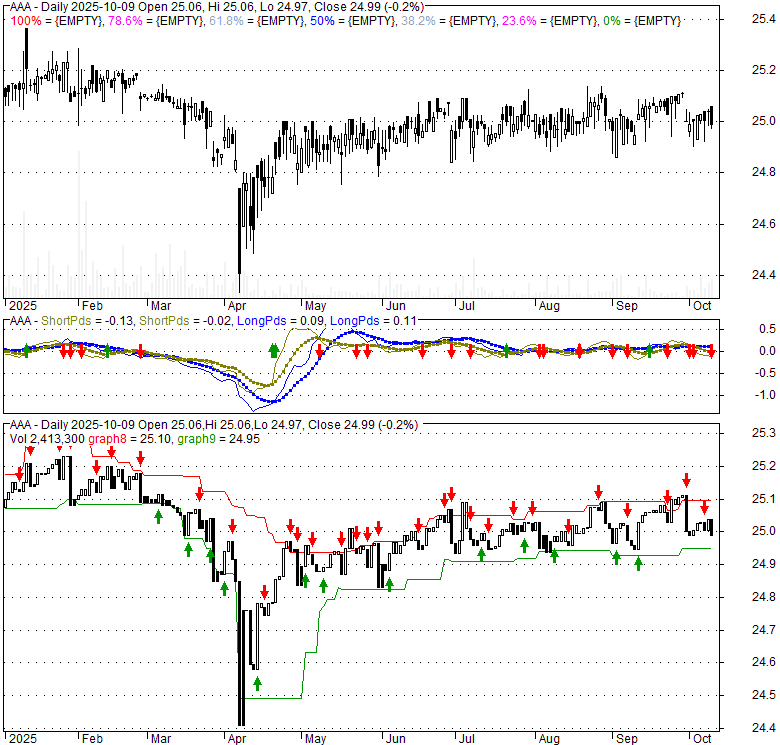
Task: Click the LongPds = 0.11 legend value
Action: 373,321
